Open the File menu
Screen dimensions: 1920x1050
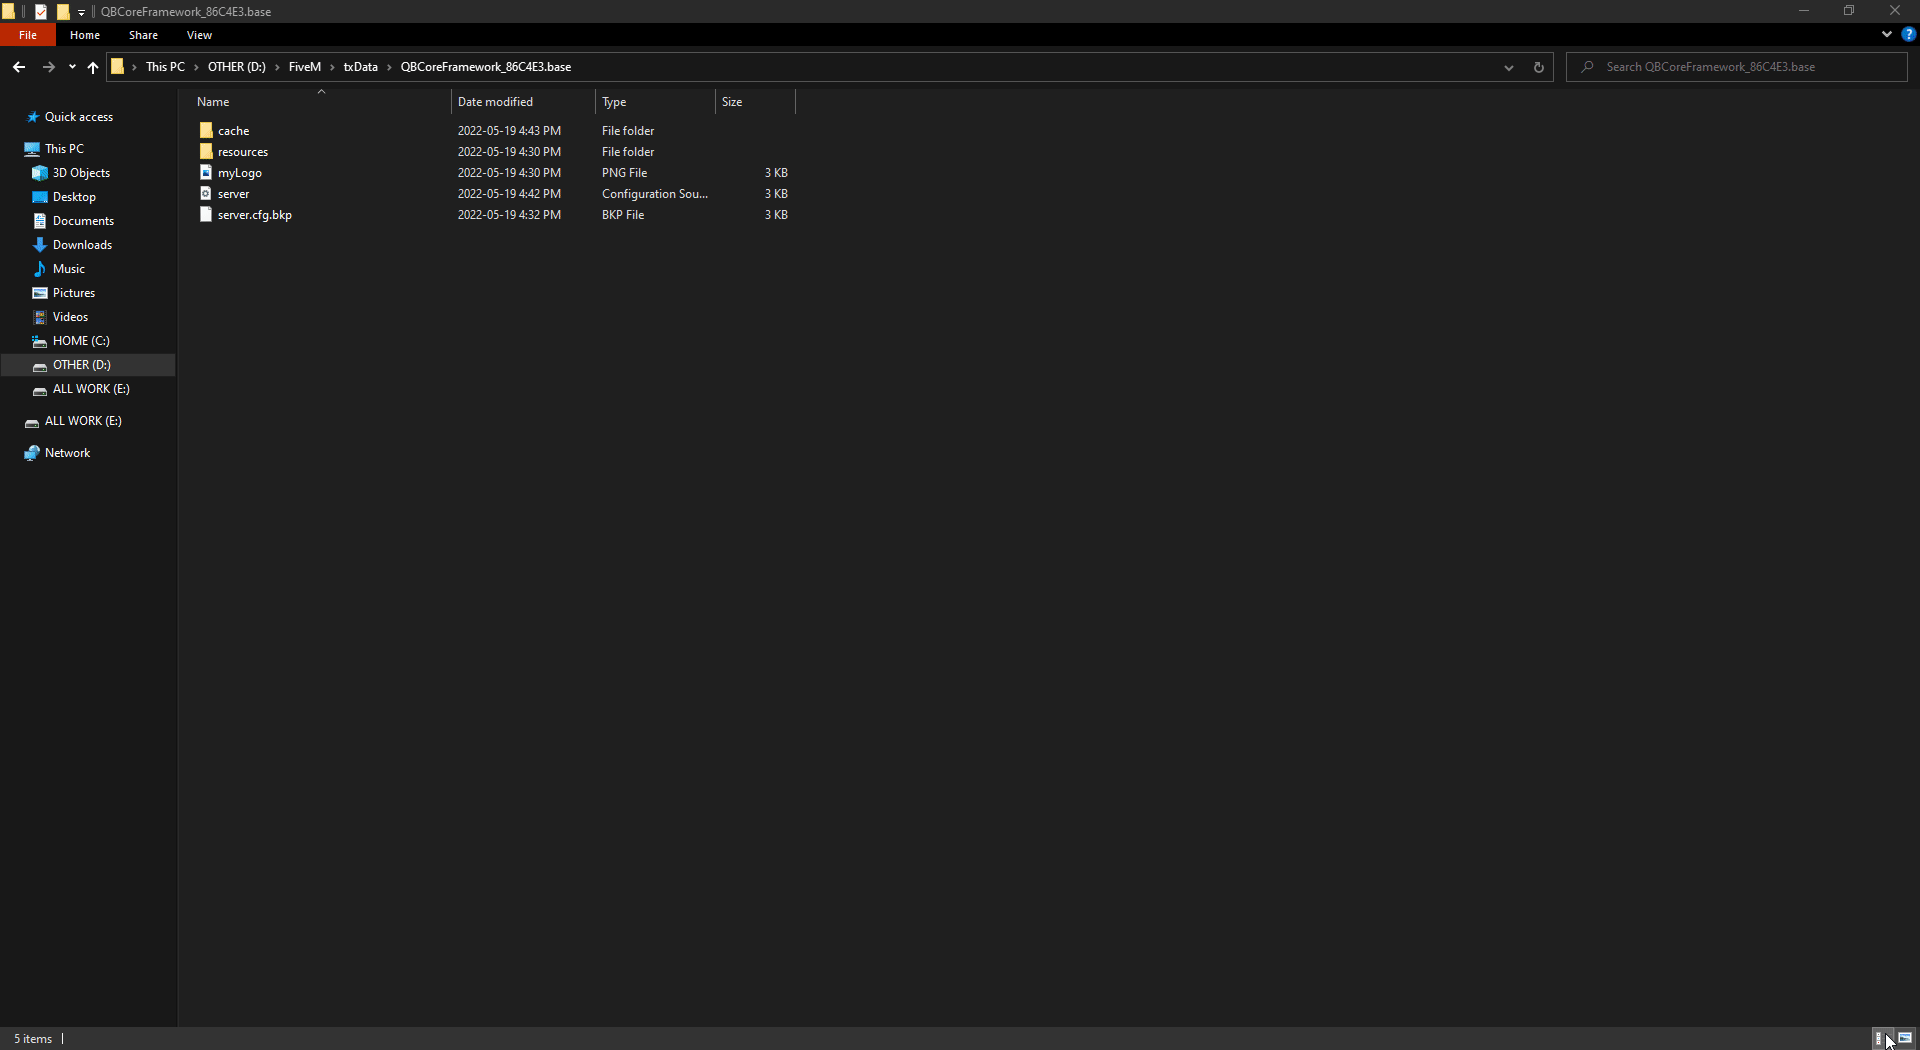pos(28,35)
